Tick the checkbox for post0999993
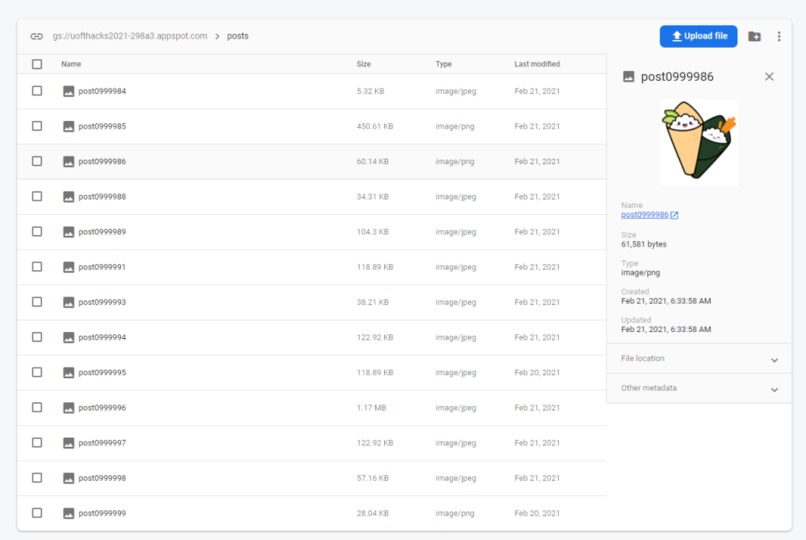806x540 pixels. [37, 302]
